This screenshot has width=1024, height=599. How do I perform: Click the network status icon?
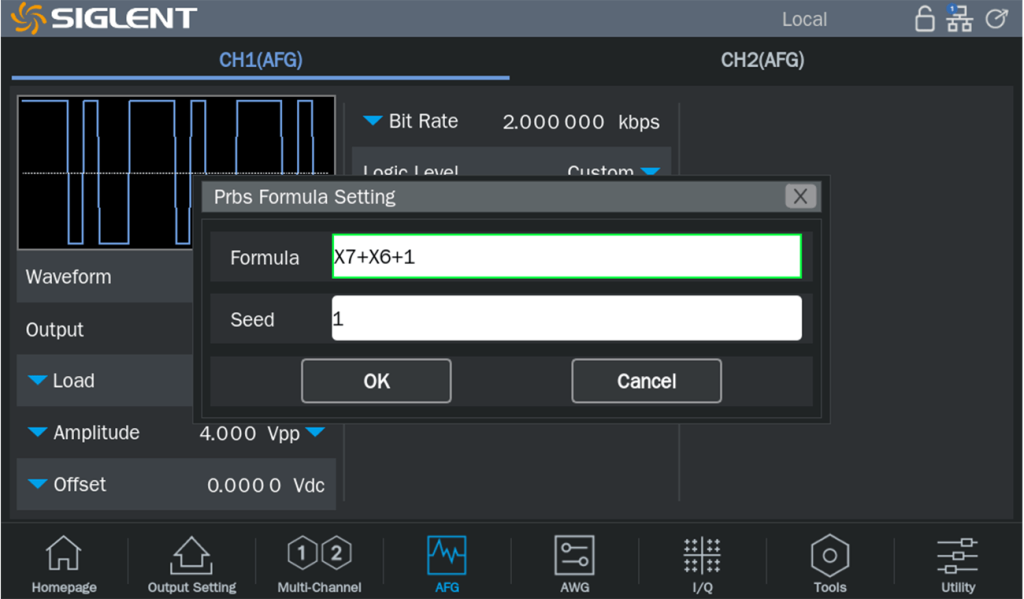click(x=959, y=19)
